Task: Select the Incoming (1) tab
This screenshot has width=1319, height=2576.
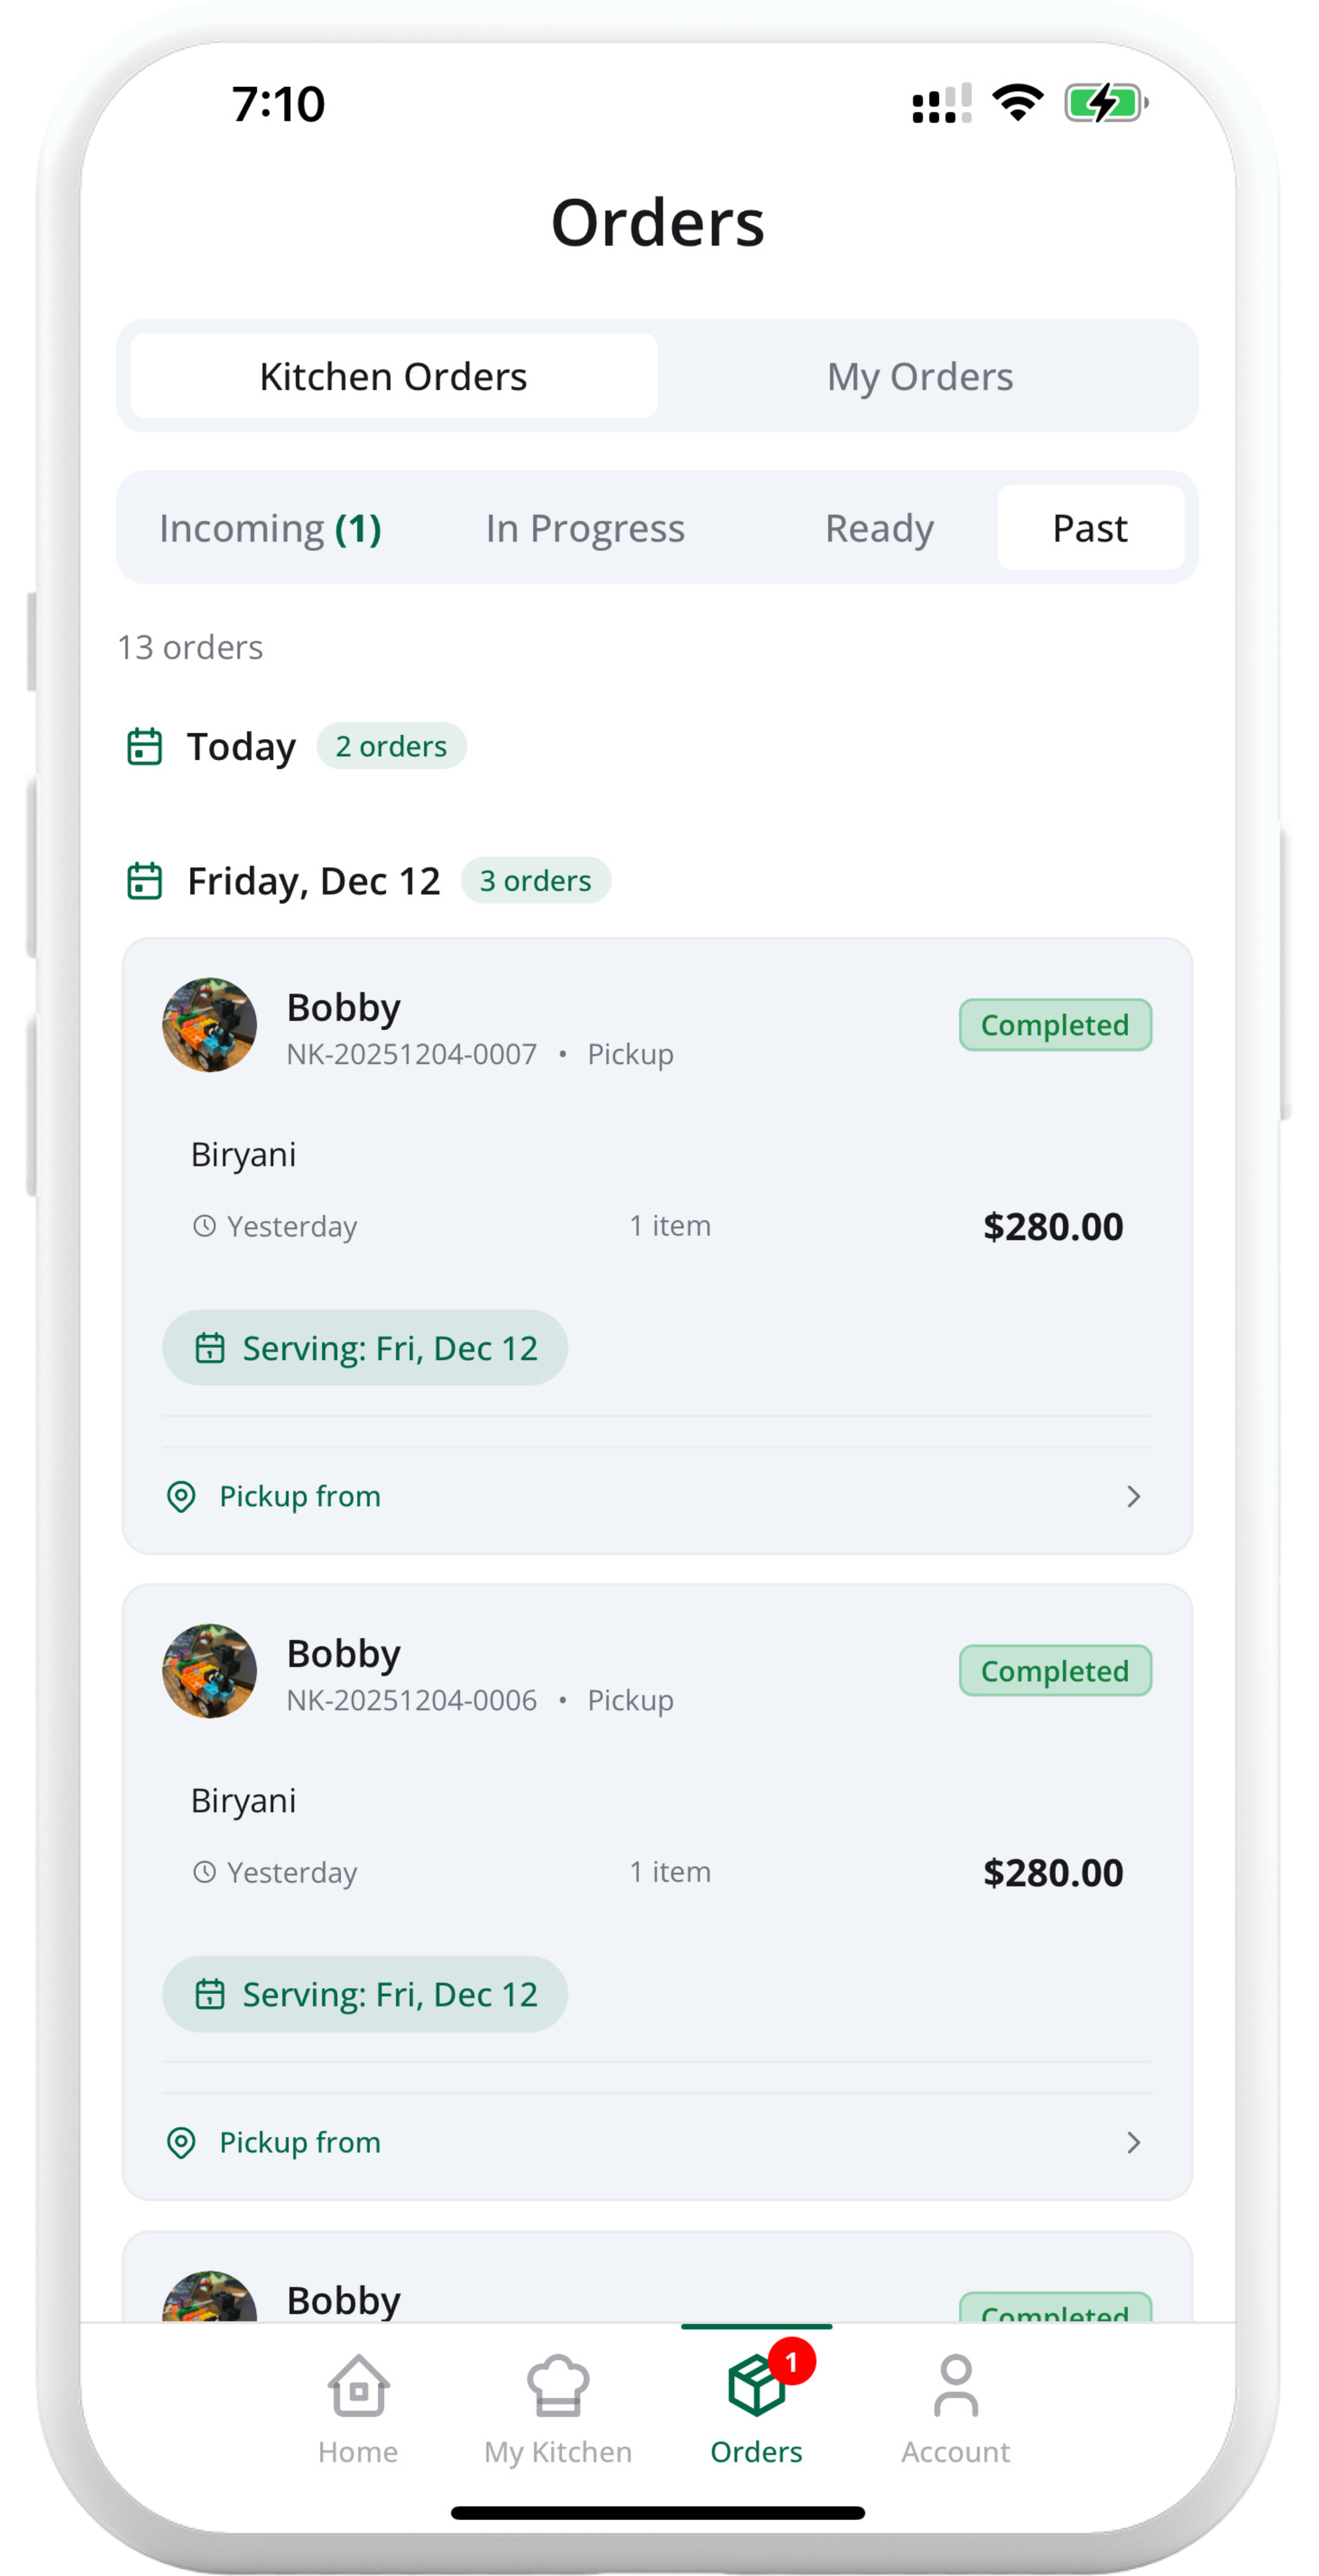Action: [x=270, y=528]
